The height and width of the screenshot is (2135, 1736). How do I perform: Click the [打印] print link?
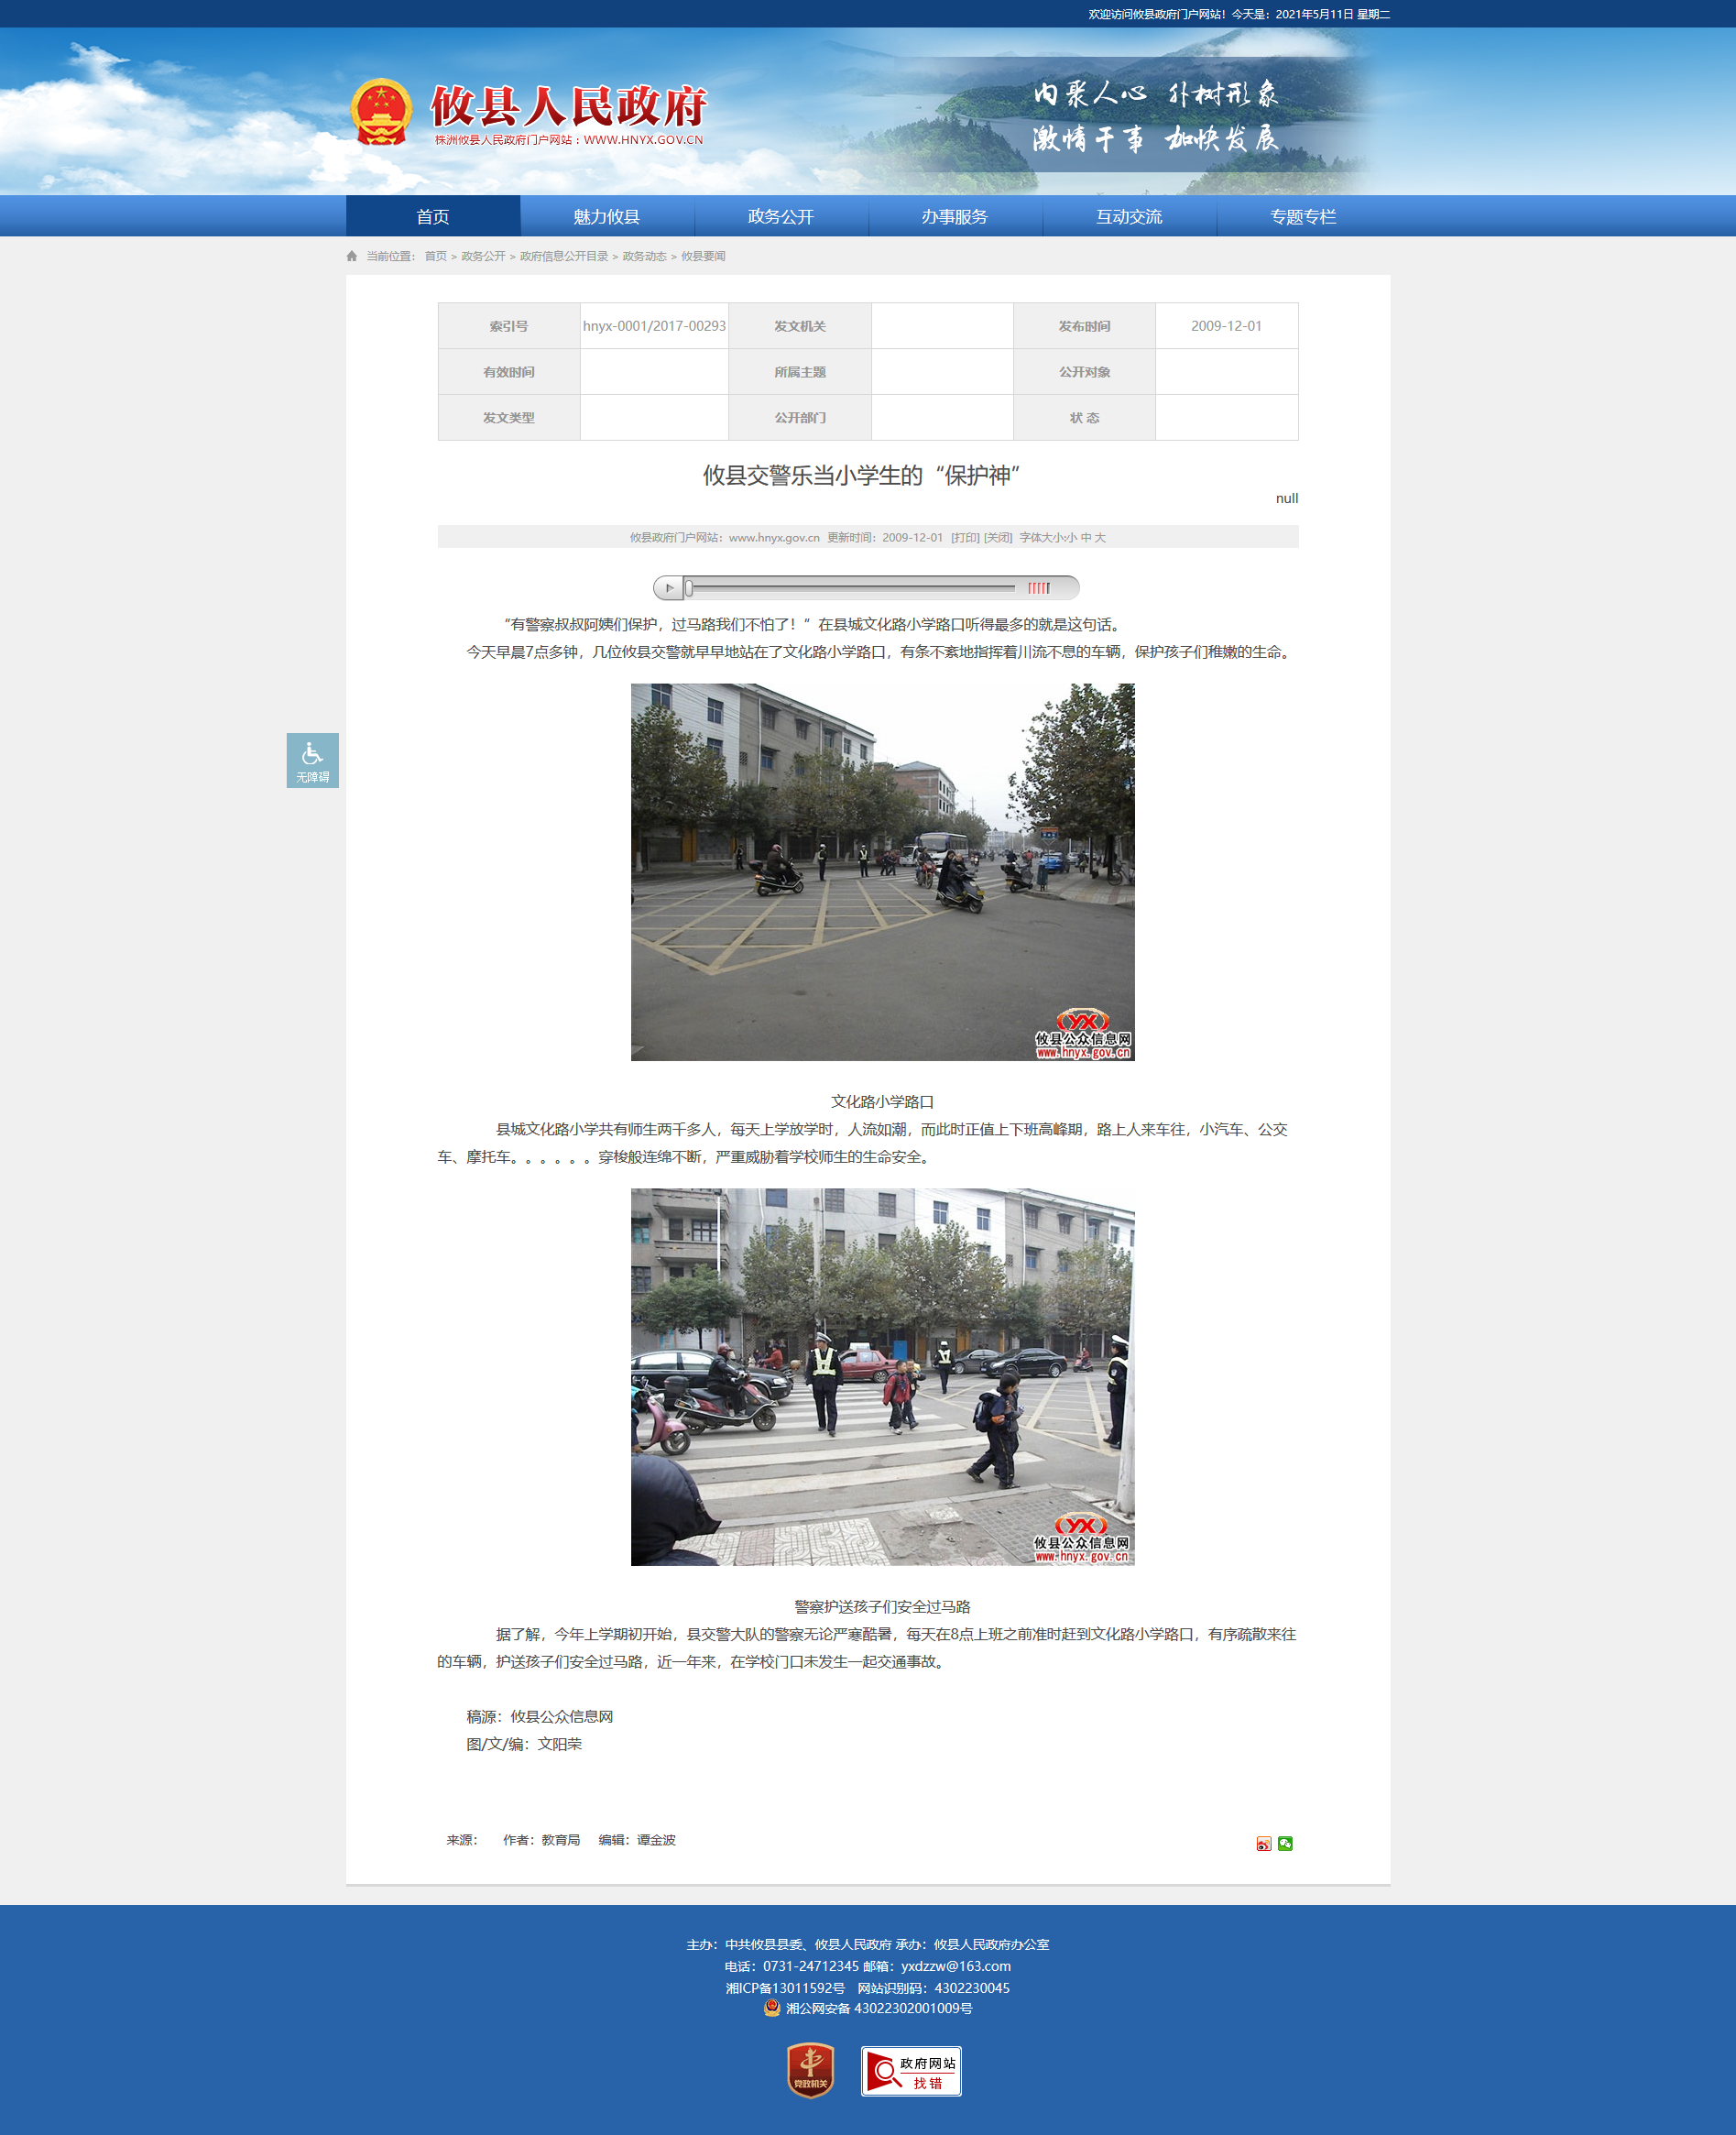pyautogui.click(x=964, y=538)
